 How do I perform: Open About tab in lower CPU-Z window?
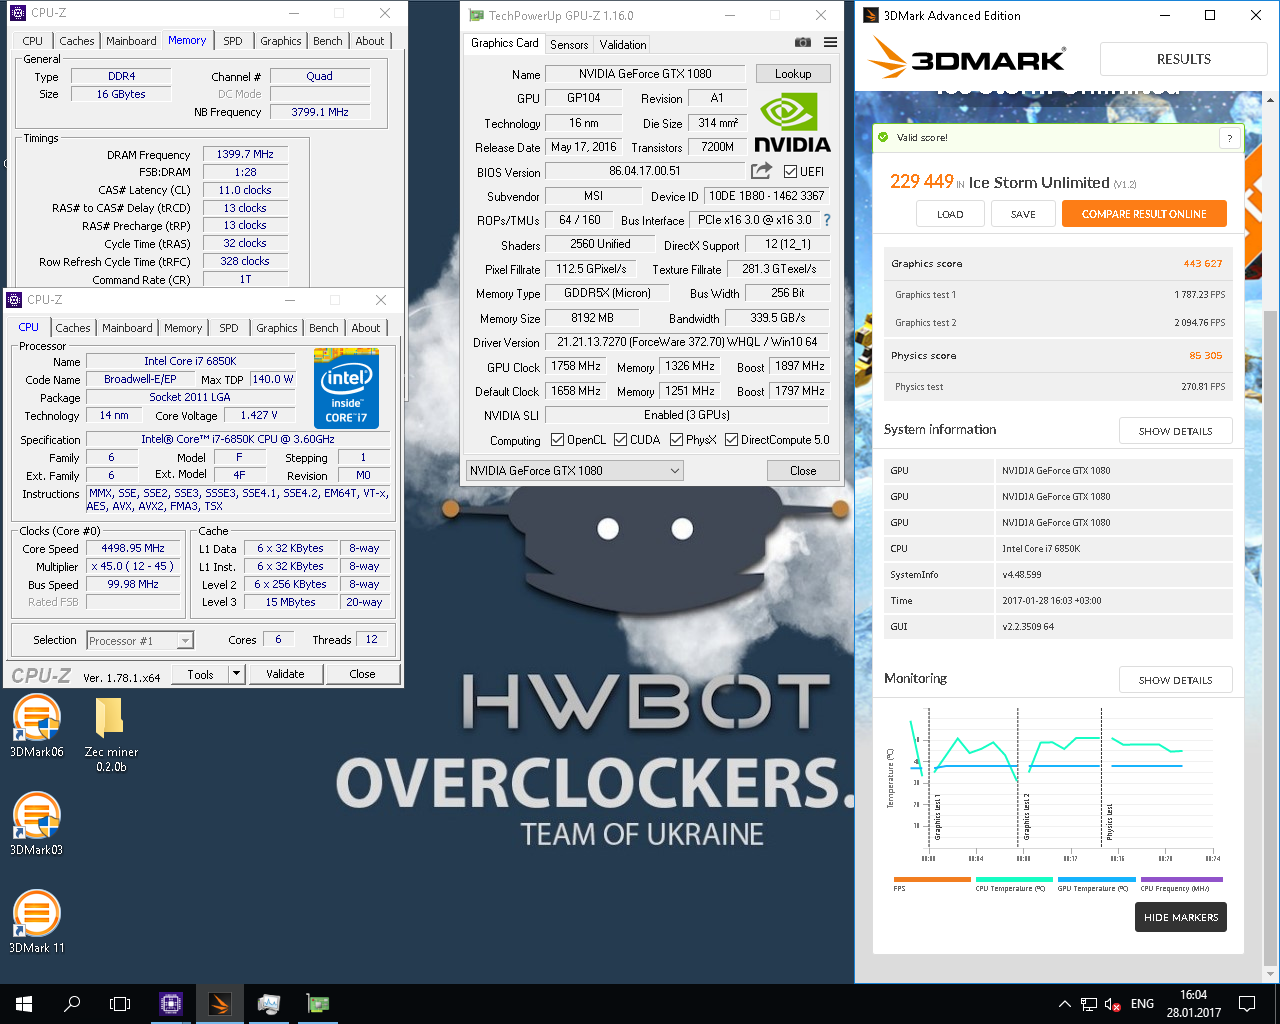(x=366, y=328)
